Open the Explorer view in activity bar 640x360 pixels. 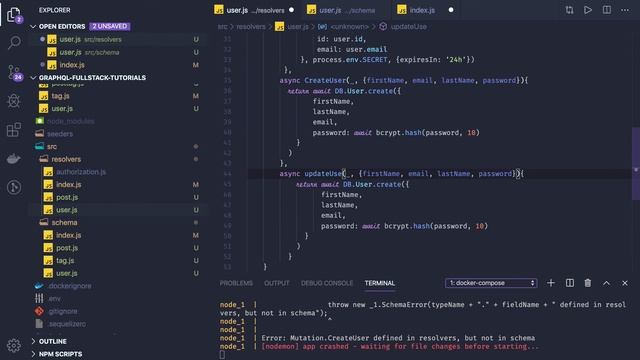tap(14, 15)
